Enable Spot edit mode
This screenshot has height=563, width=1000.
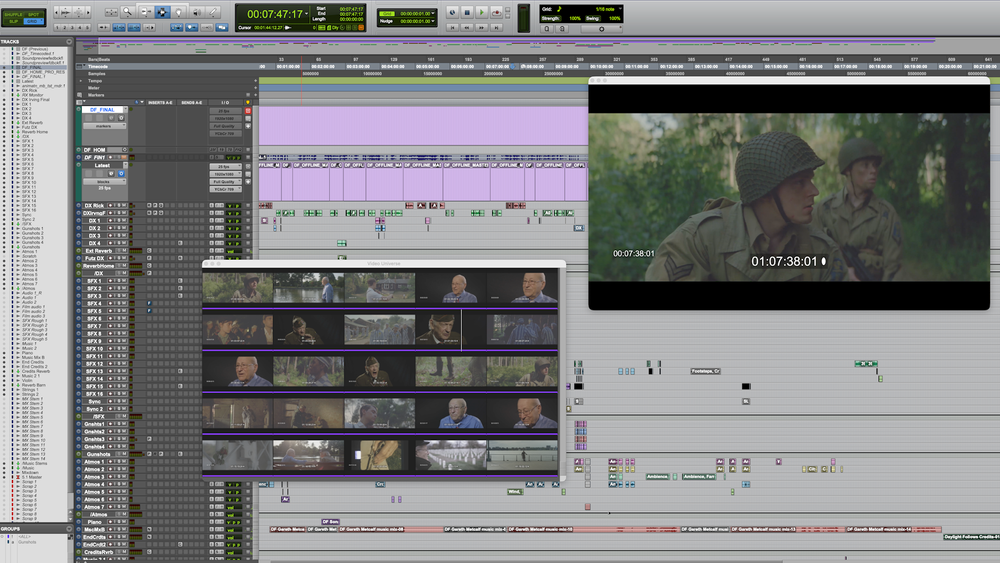coord(33,15)
